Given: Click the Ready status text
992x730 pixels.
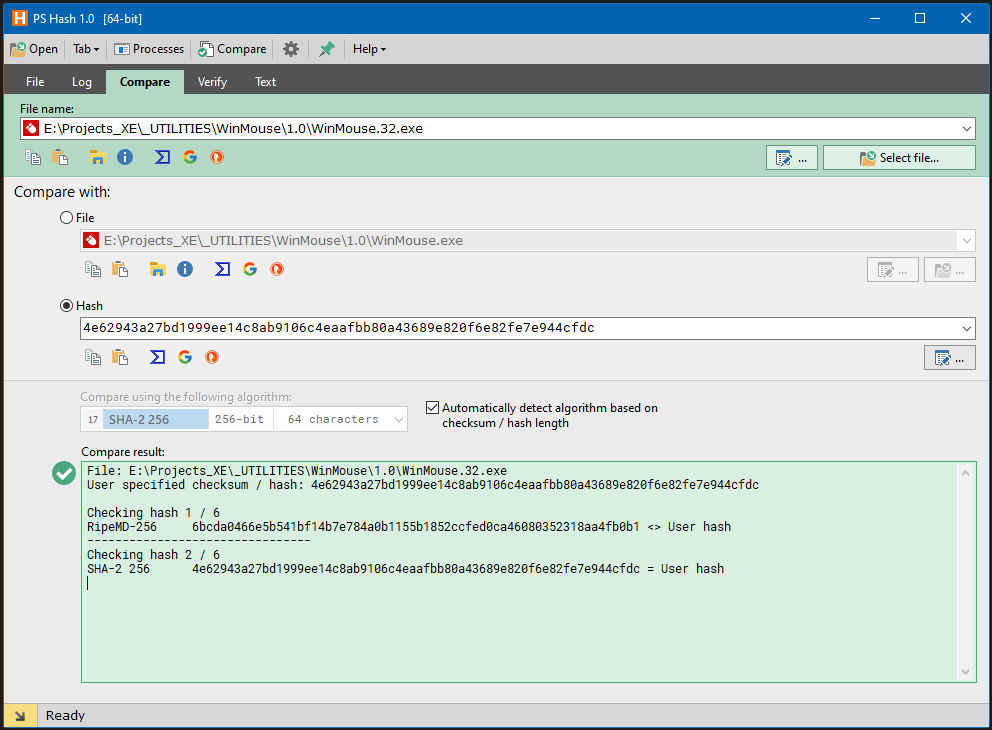Looking at the screenshot, I should tap(65, 715).
